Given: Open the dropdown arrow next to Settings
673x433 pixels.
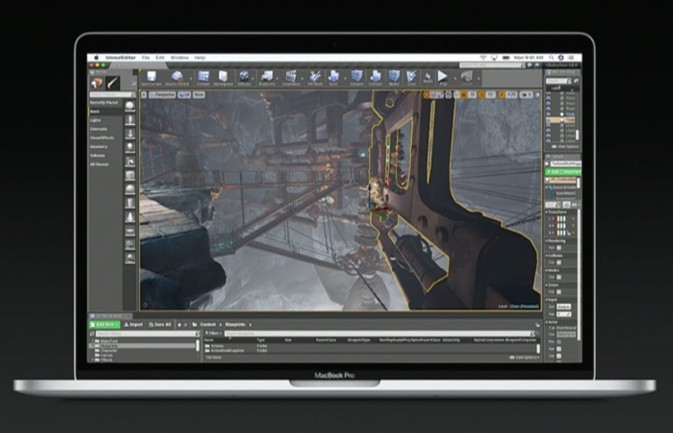Looking at the screenshot, I should pos(254,79).
